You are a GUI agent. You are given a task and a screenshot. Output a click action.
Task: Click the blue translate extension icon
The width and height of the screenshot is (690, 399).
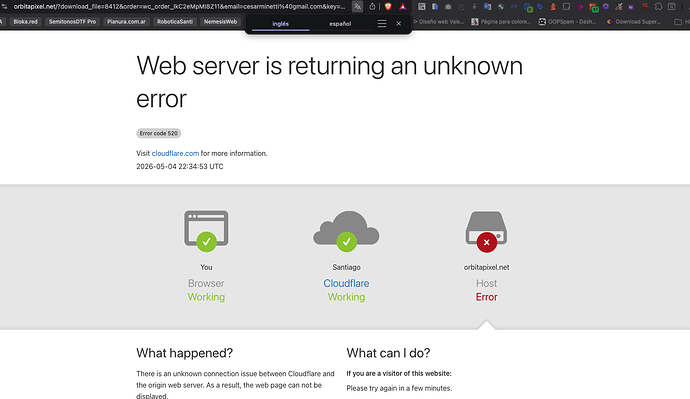click(x=487, y=7)
